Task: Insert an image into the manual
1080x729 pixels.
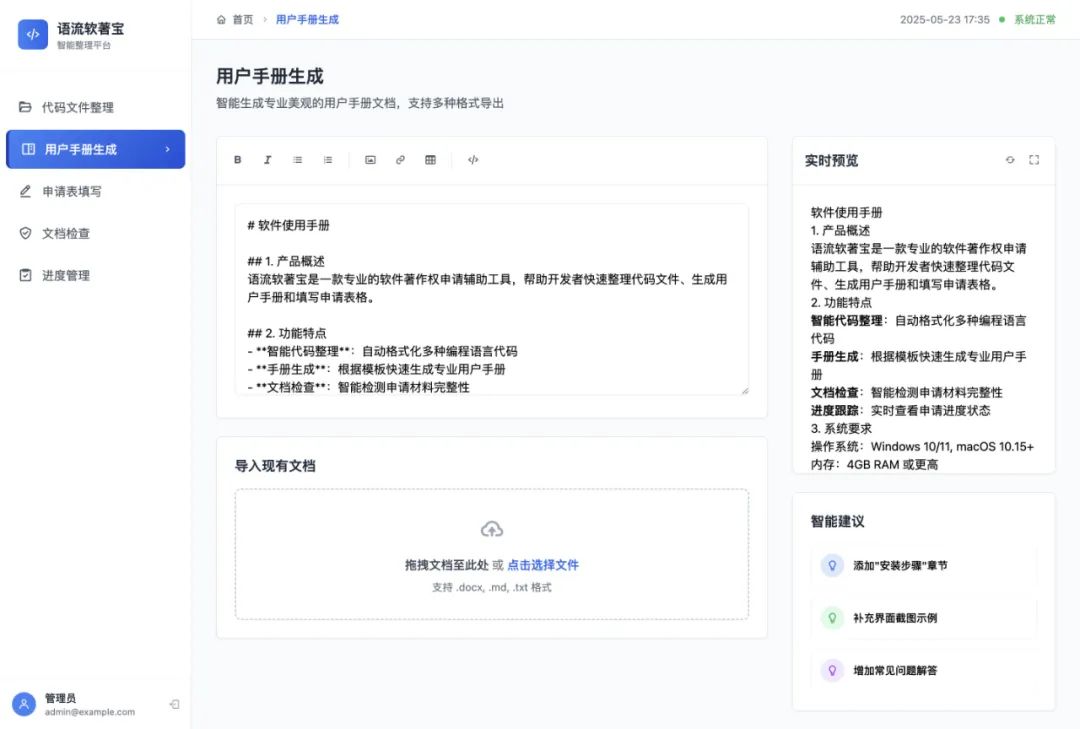Action: tap(370, 159)
